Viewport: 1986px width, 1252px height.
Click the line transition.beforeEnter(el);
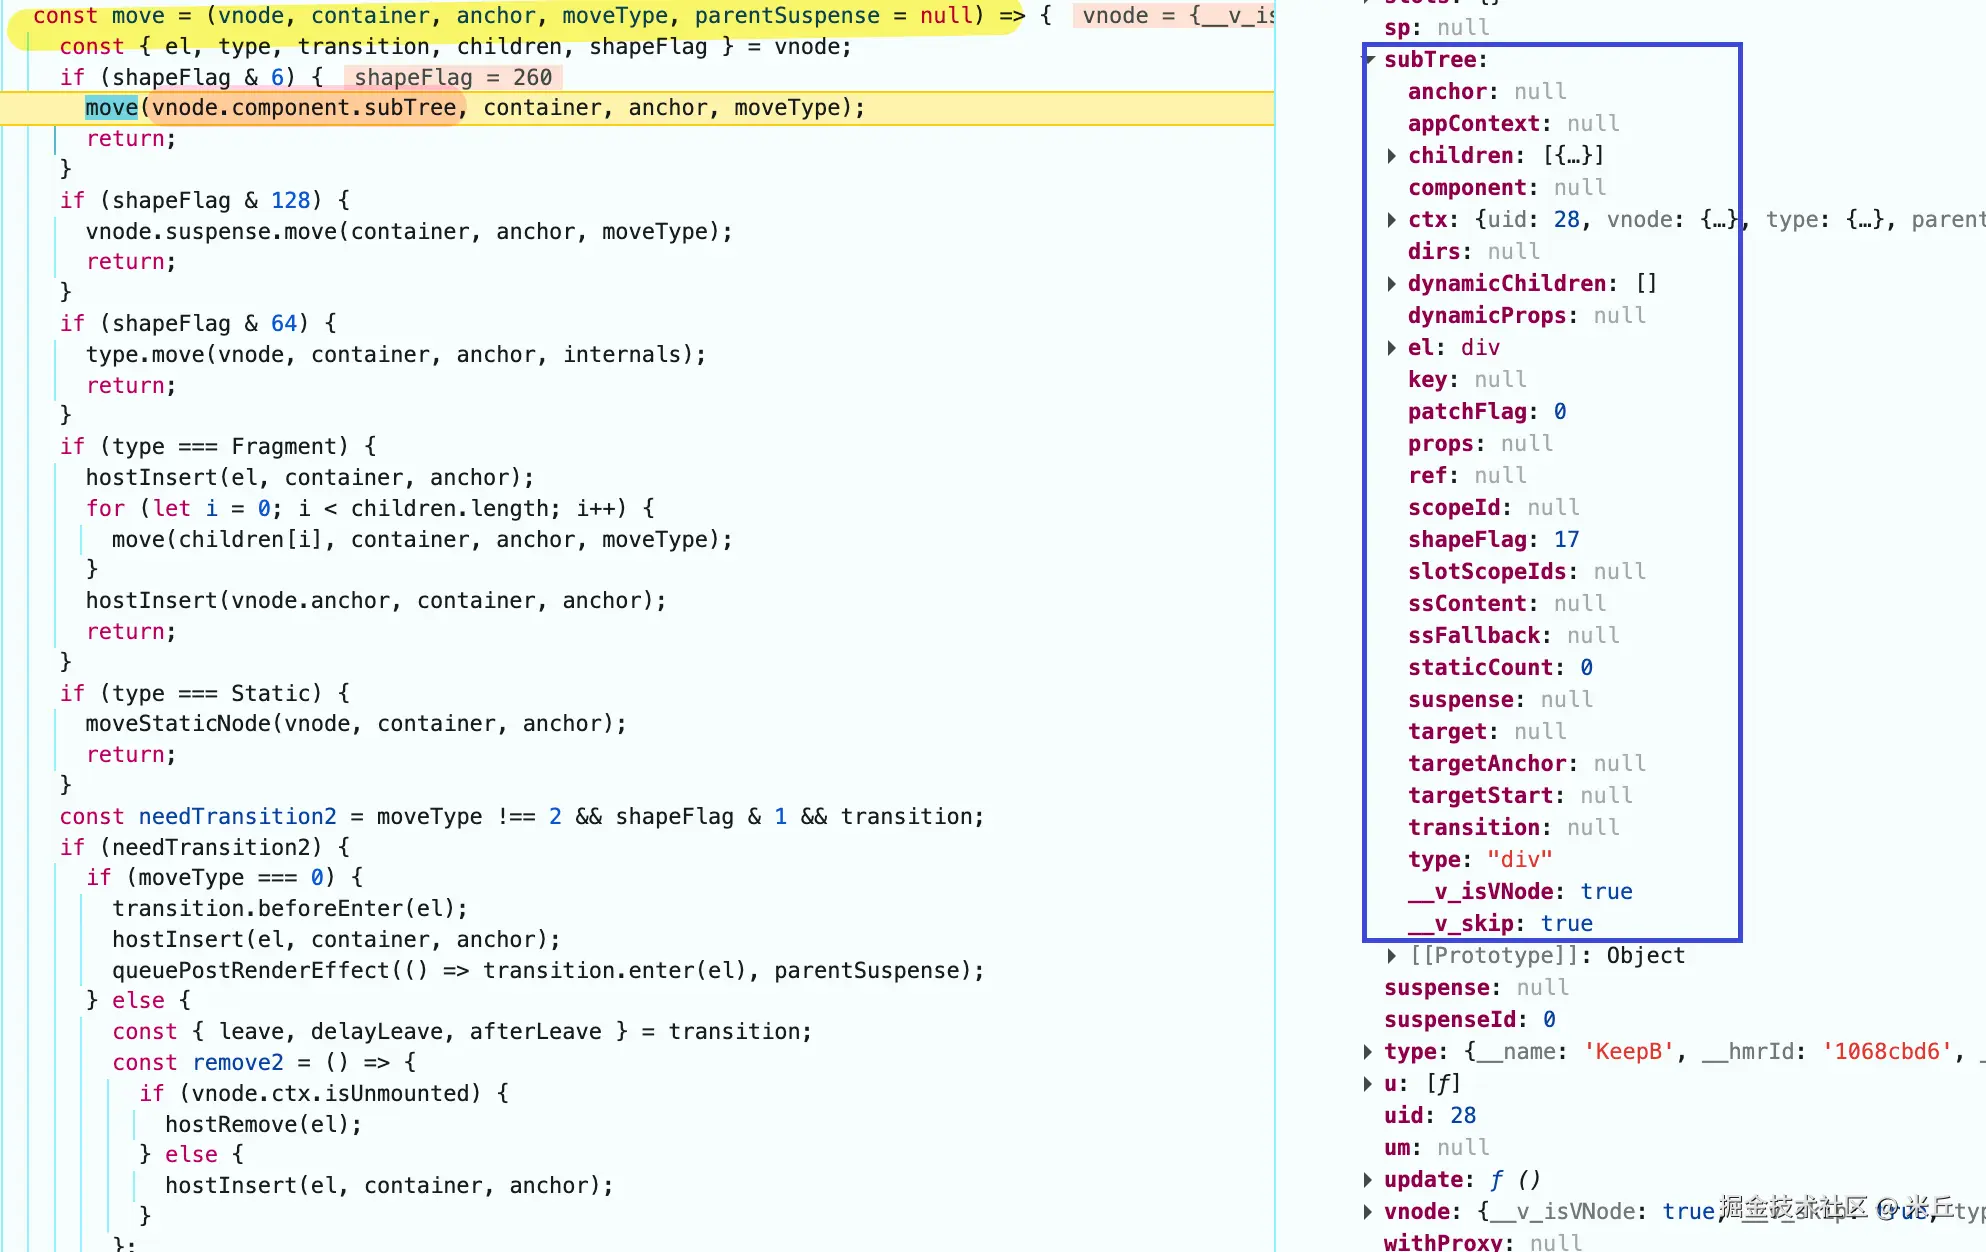pos(290,909)
